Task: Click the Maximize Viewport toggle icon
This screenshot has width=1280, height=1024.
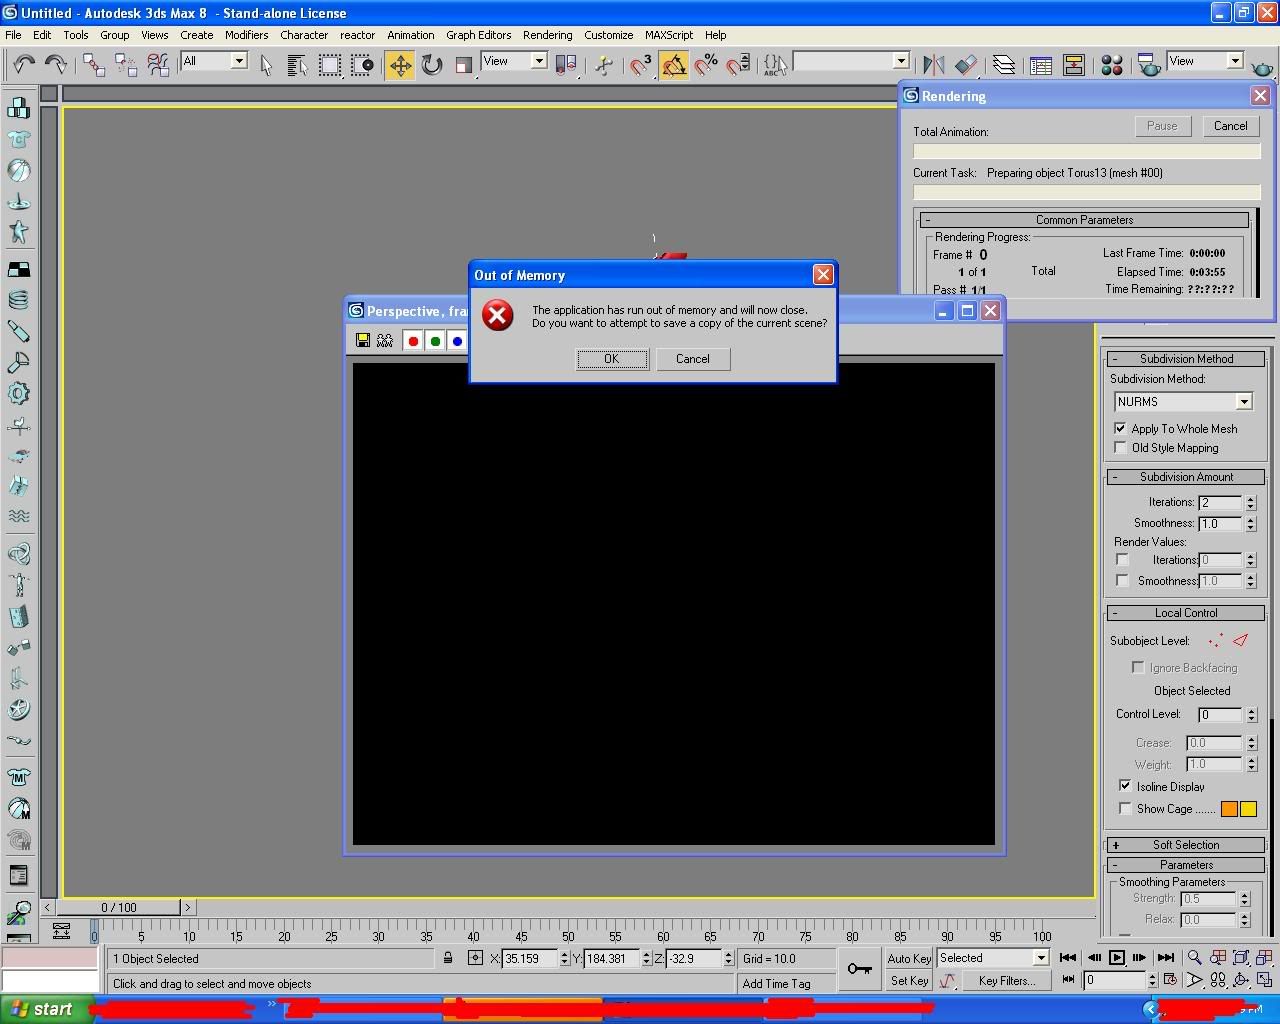Action: [x=1265, y=980]
